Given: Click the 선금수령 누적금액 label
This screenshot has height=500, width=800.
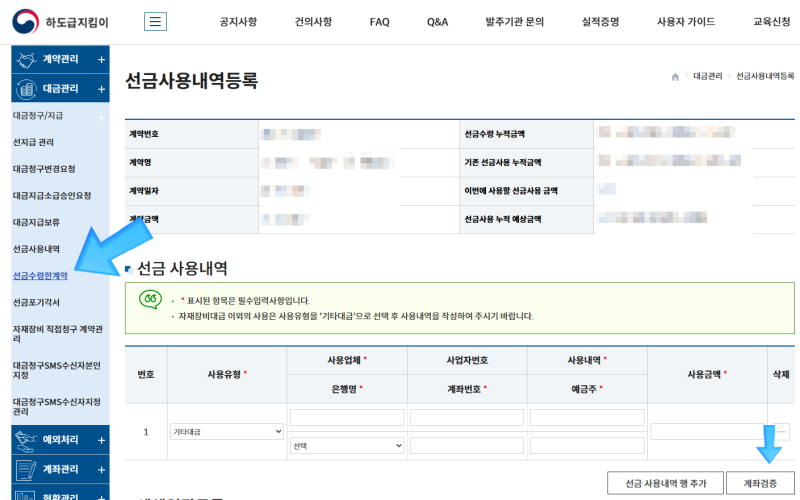Looking at the screenshot, I should [x=494, y=134].
